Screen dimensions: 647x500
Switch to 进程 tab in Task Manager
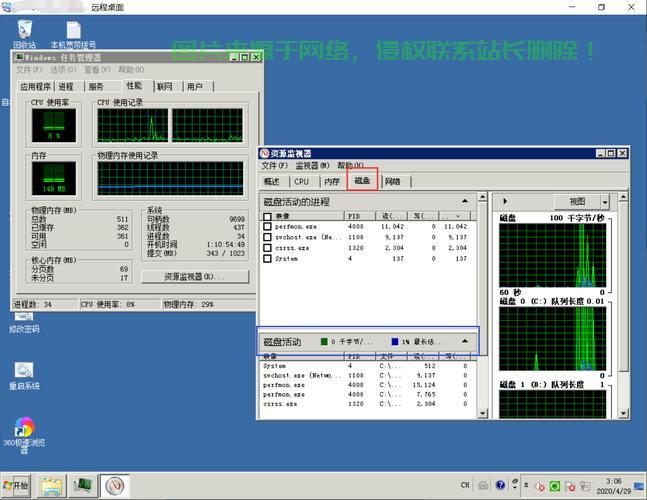pos(66,87)
